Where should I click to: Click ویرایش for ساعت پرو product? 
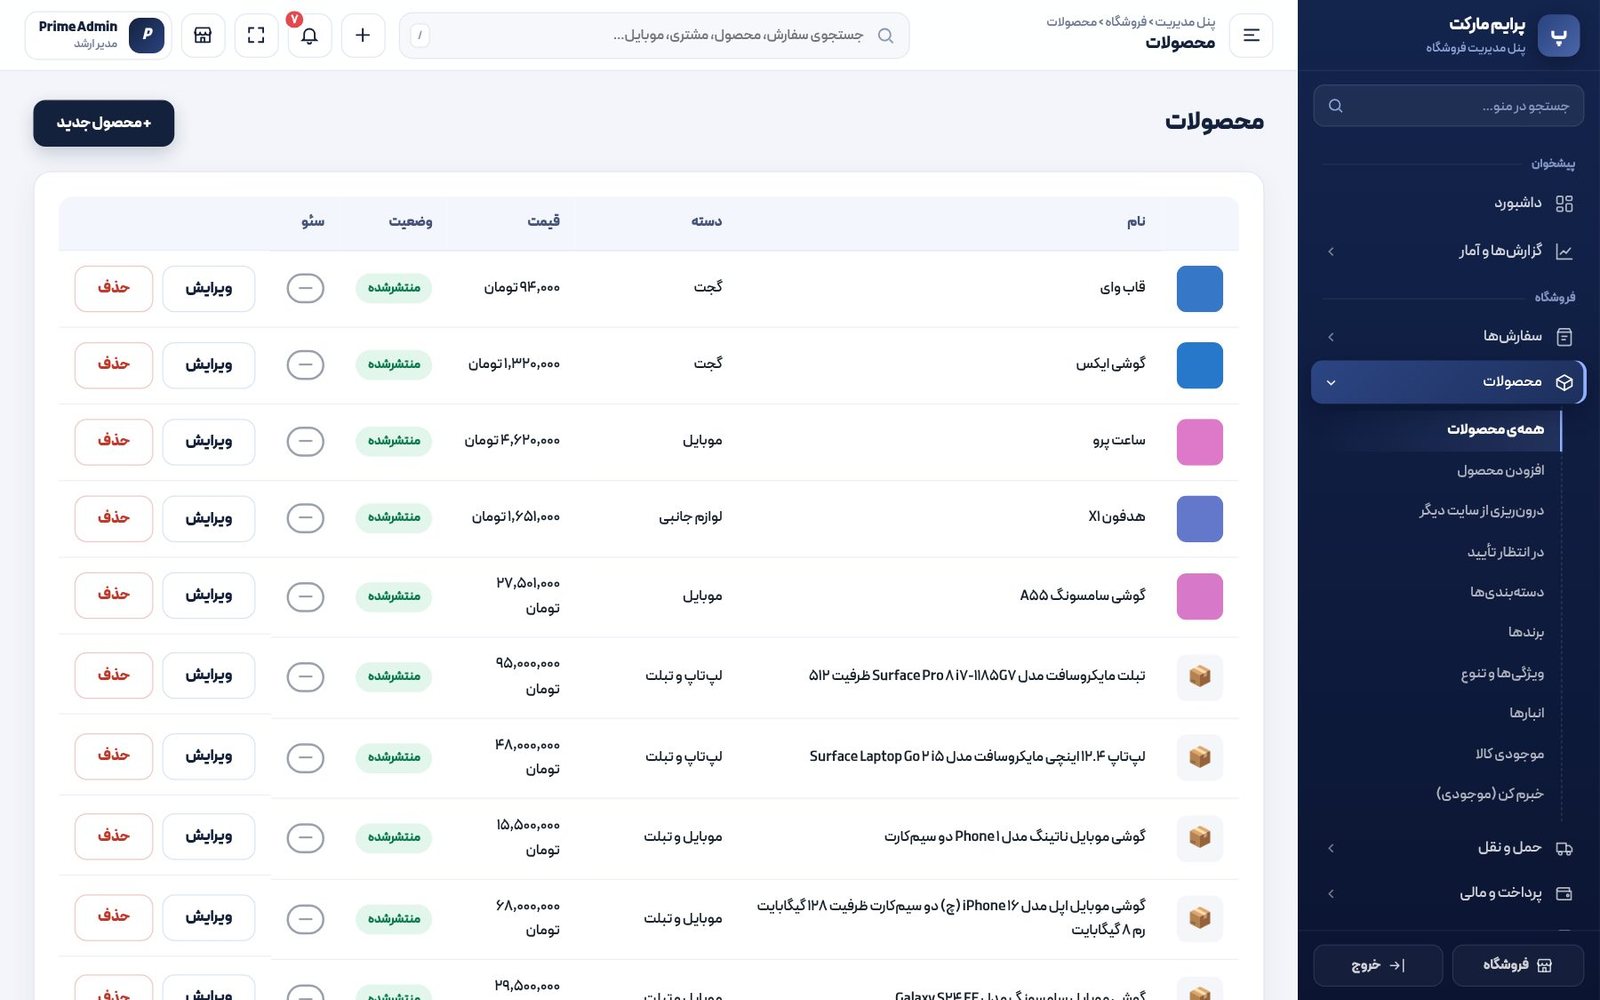click(x=209, y=442)
